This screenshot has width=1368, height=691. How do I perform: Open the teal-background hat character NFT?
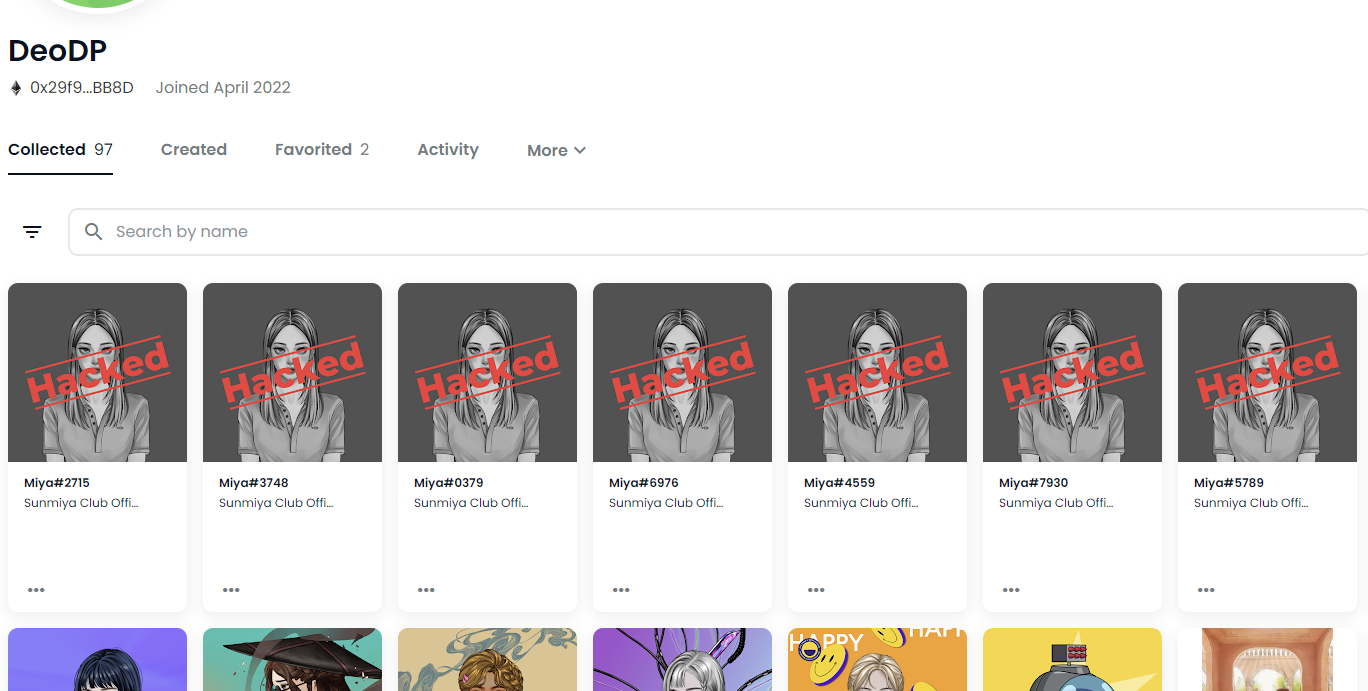(292, 659)
